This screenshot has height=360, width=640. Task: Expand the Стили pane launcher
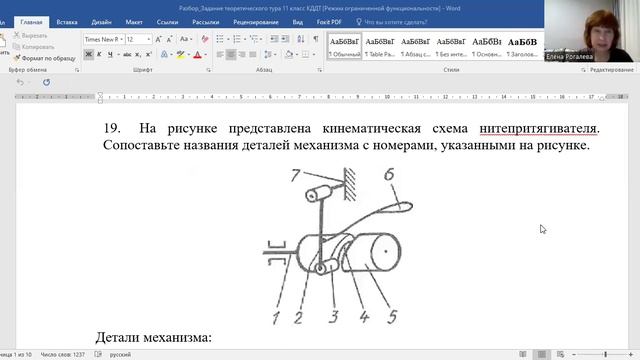(583, 70)
